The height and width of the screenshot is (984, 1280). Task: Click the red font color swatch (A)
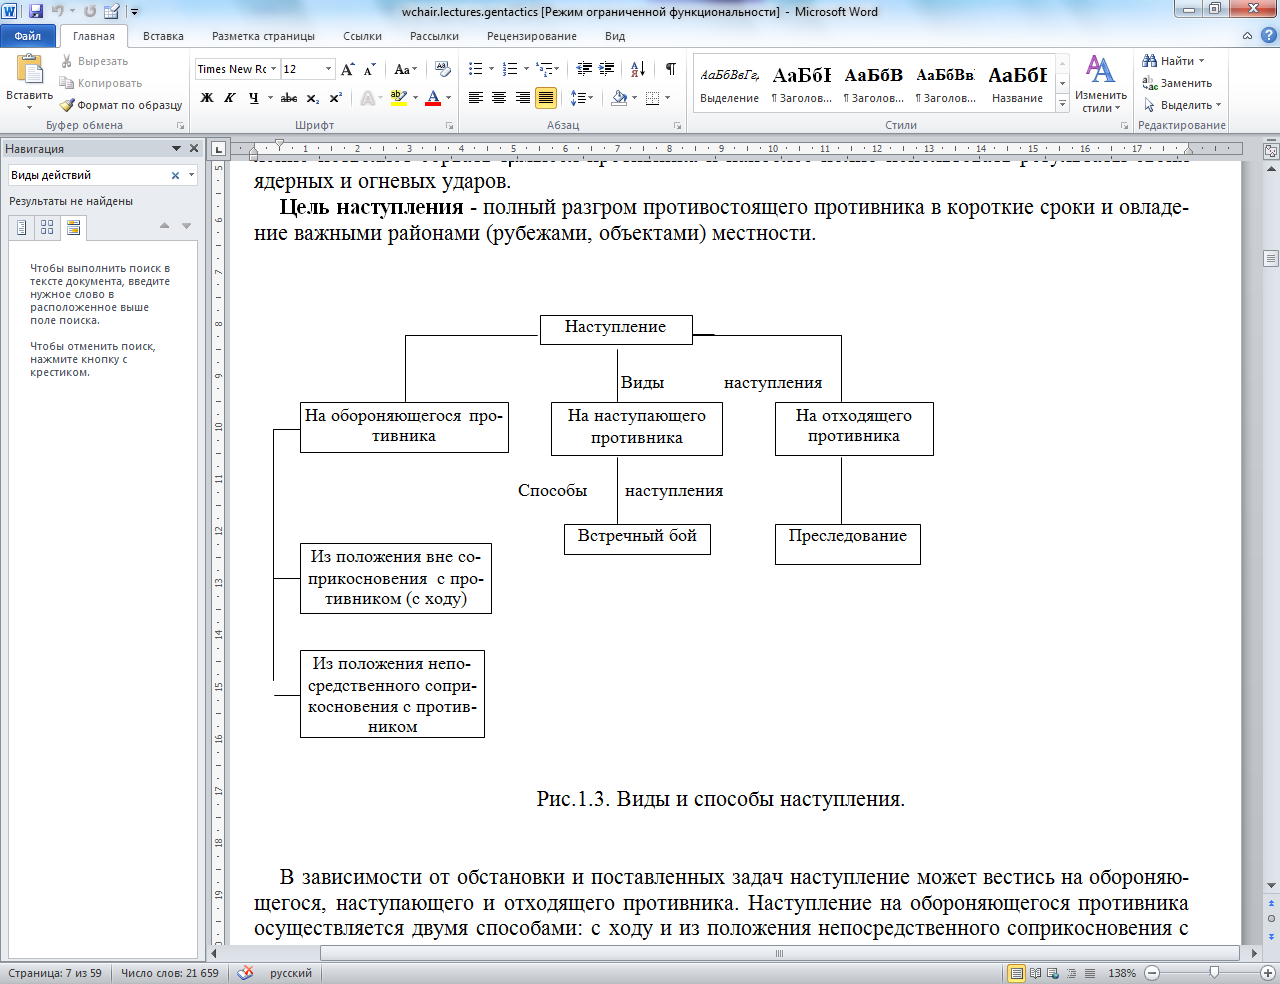click(433, 98)
